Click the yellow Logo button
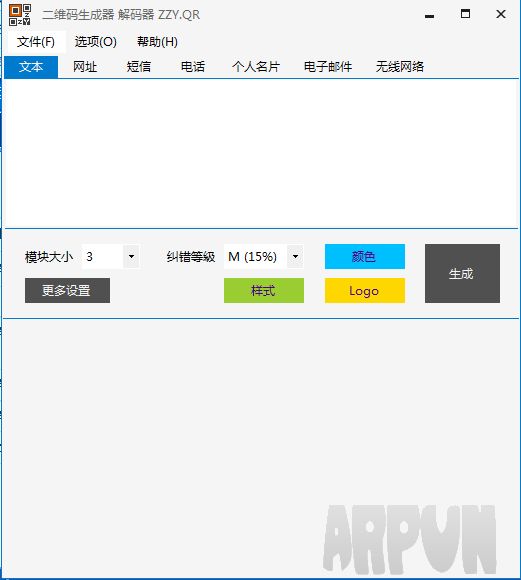The height and width of the screenshot is (580, 521). coord(365,290)
